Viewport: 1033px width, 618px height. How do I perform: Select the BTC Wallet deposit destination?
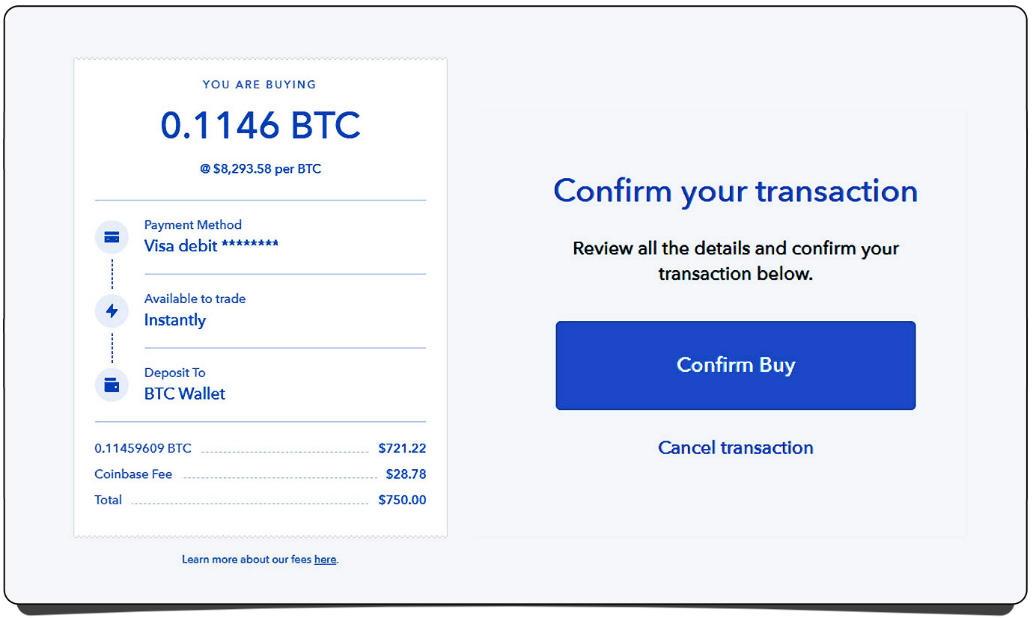(185, 394)
